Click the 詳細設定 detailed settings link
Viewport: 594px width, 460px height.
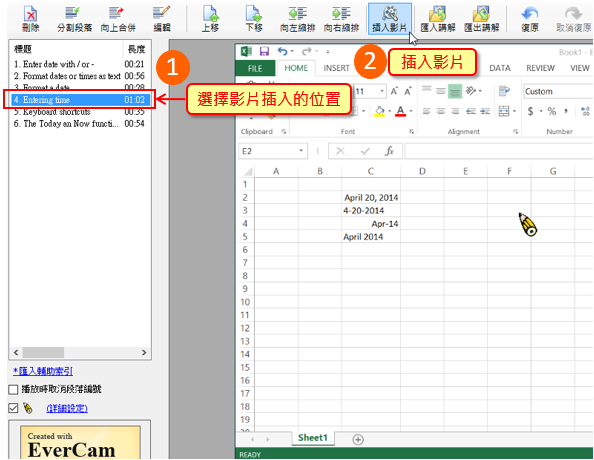[67, 408]
